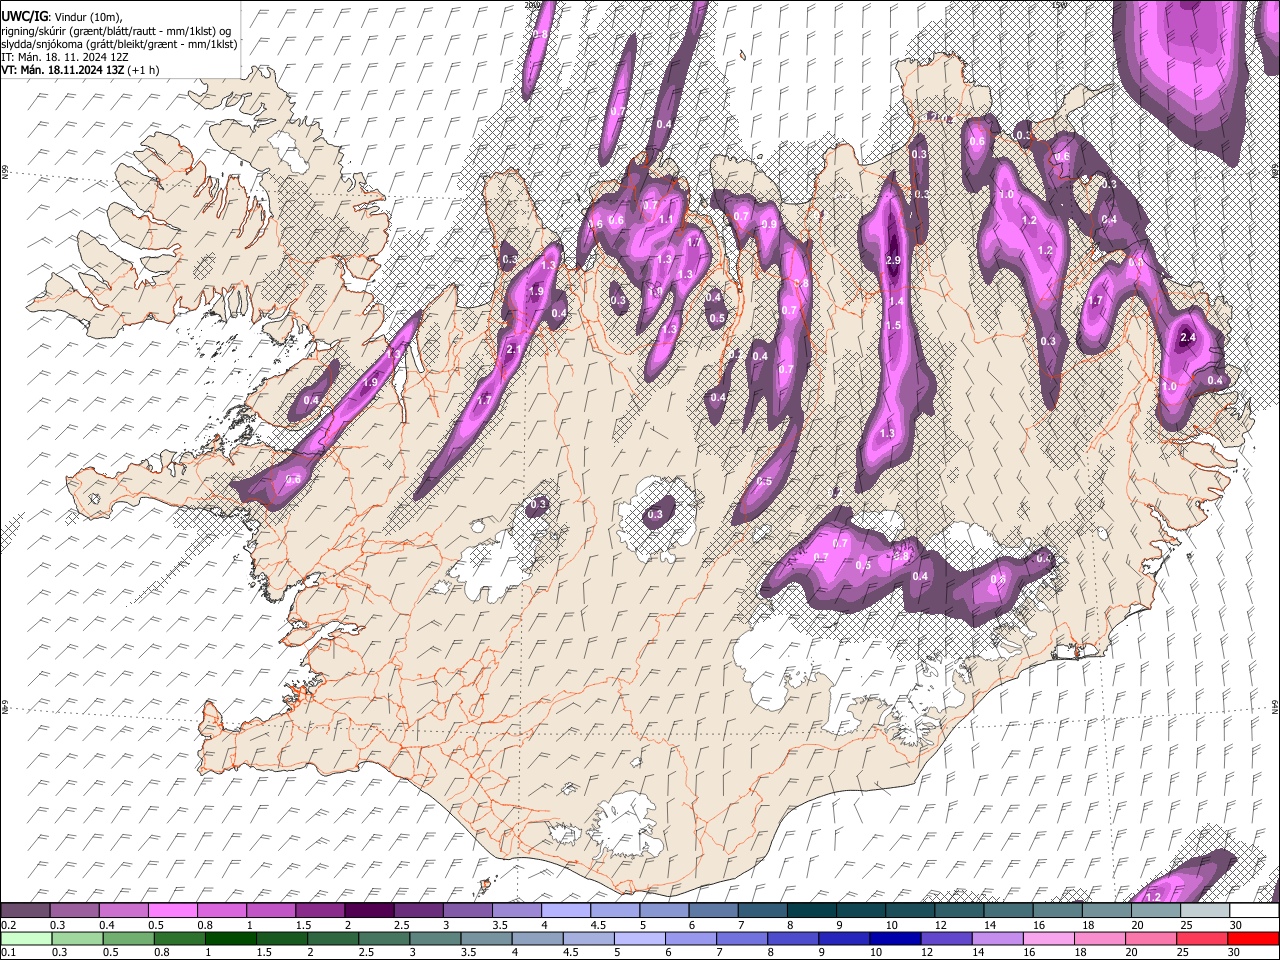Click the violet lower legend swatch at 12
This screenshot has width=1280, height=960.
947,938
